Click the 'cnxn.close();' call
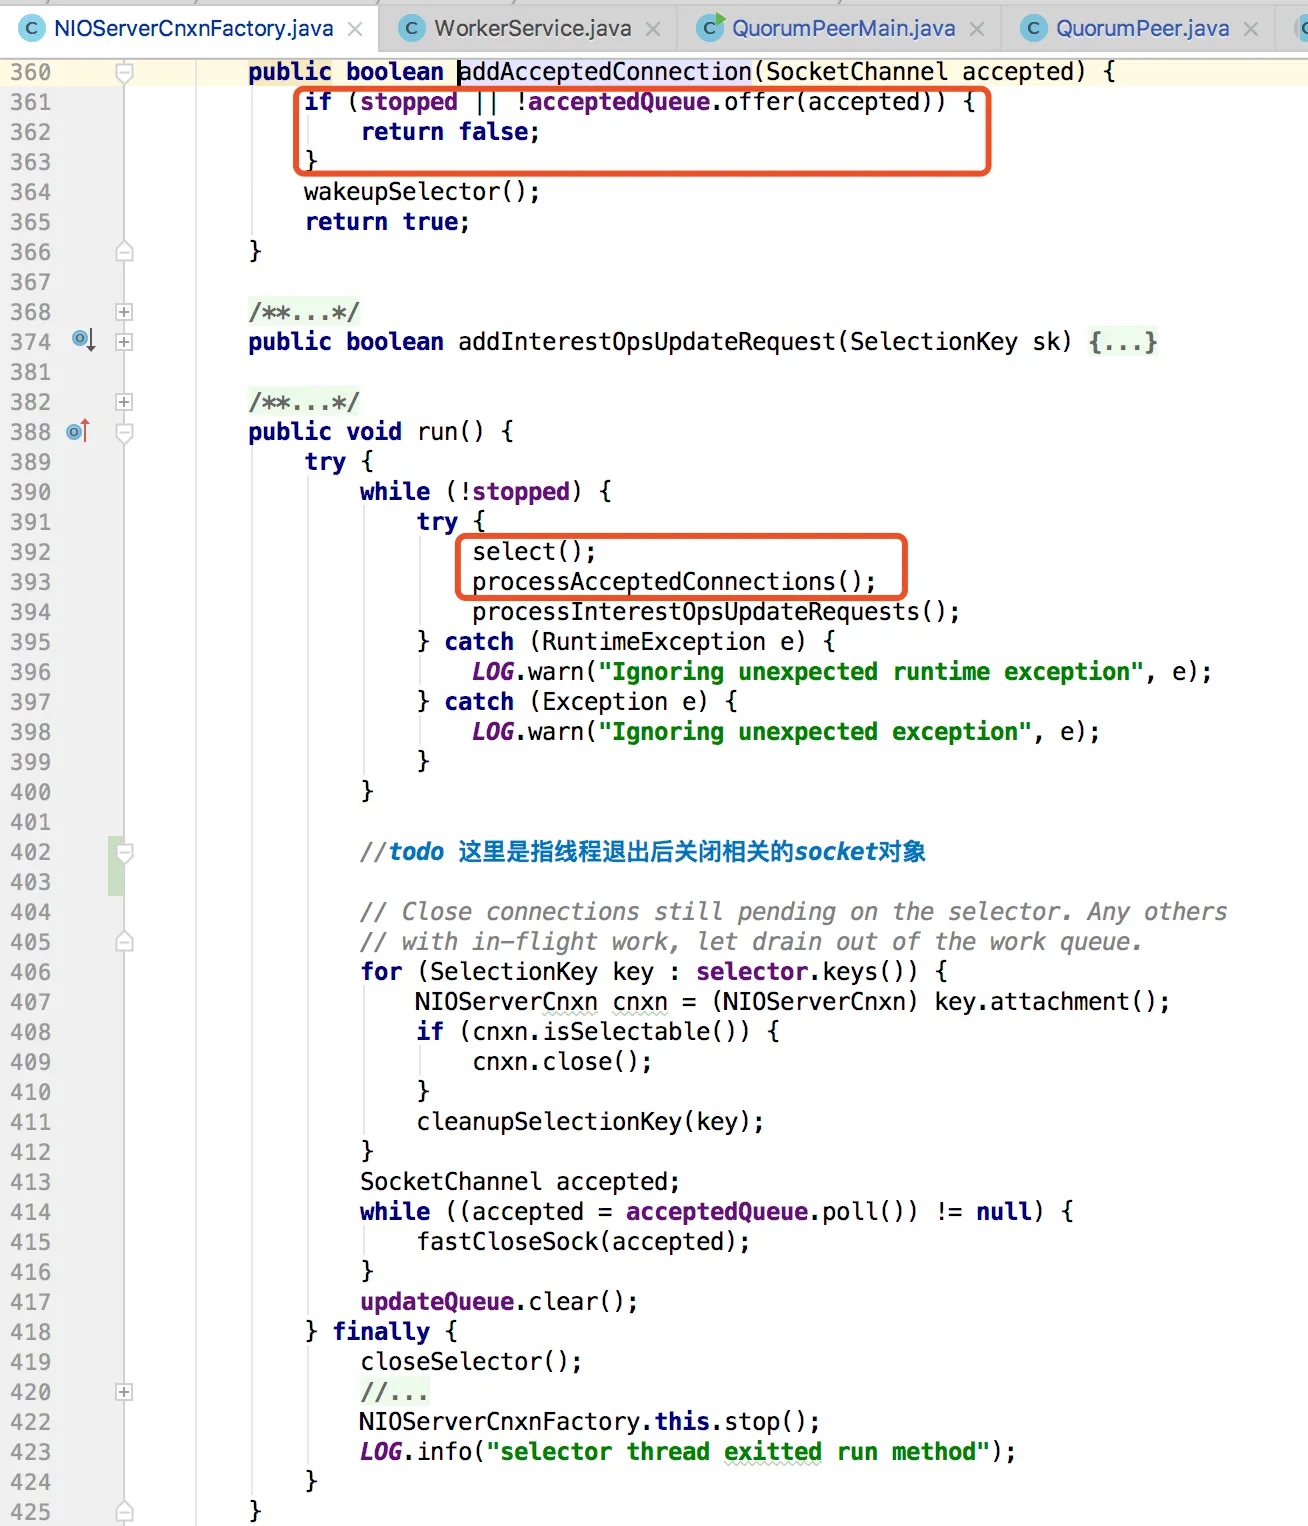The height and width of the screenshot is (1526, 1308). 562,1062
